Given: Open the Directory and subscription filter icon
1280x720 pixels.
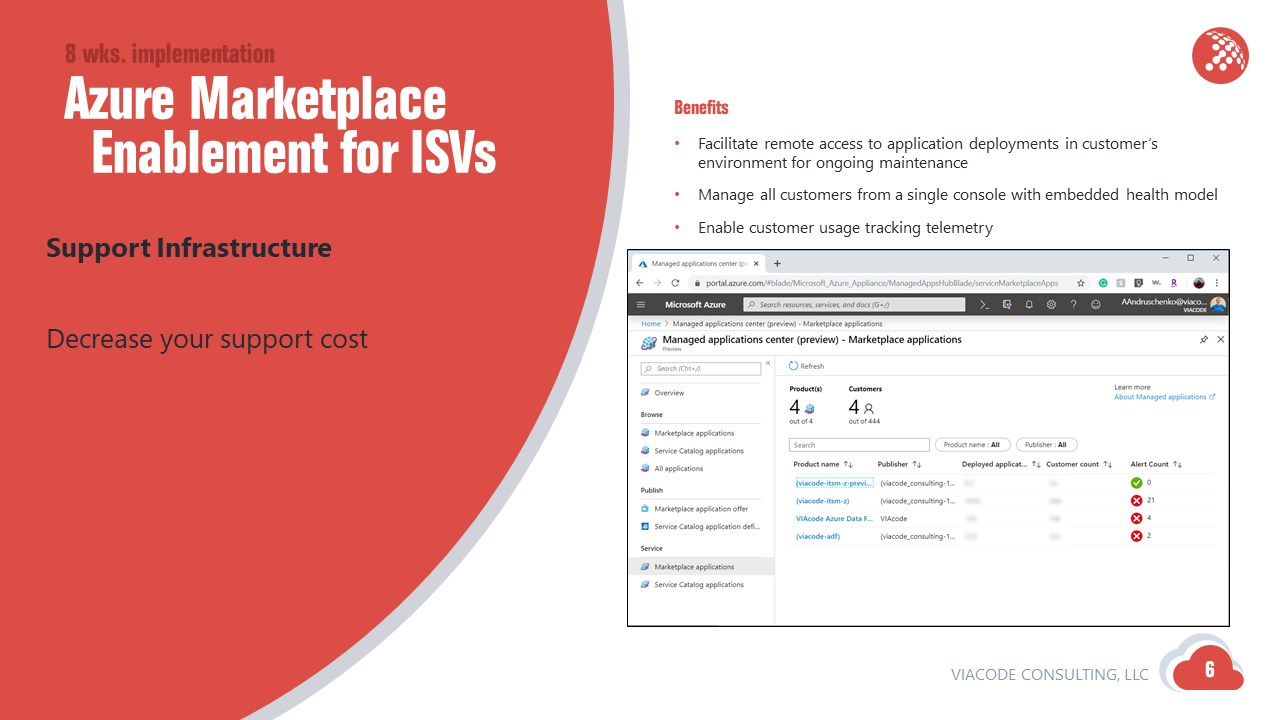Looking at the screenshot, I should coord(1006,304).
